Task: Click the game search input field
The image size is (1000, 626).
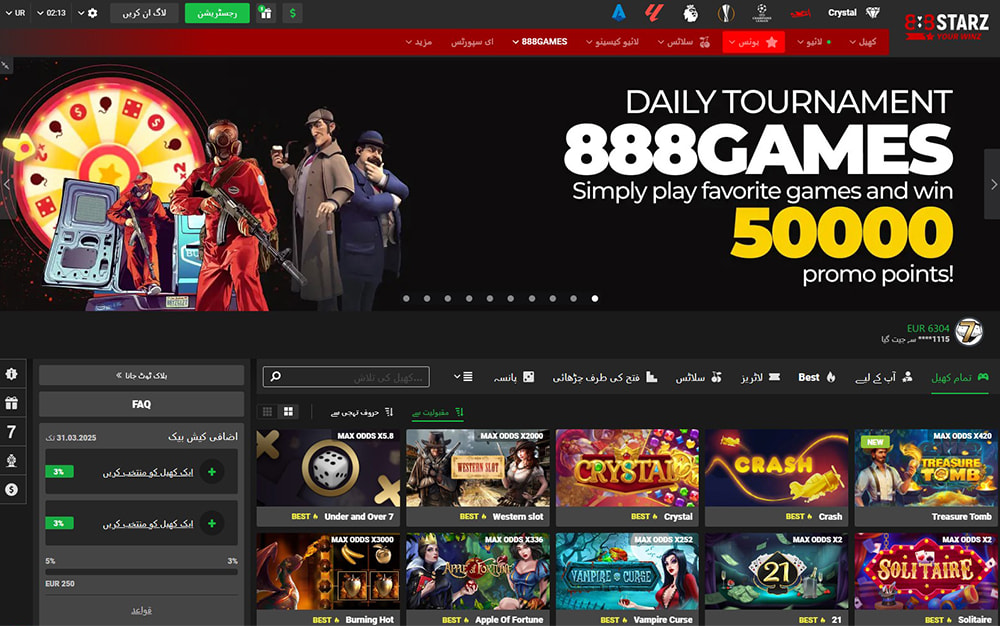Action: 346,377
